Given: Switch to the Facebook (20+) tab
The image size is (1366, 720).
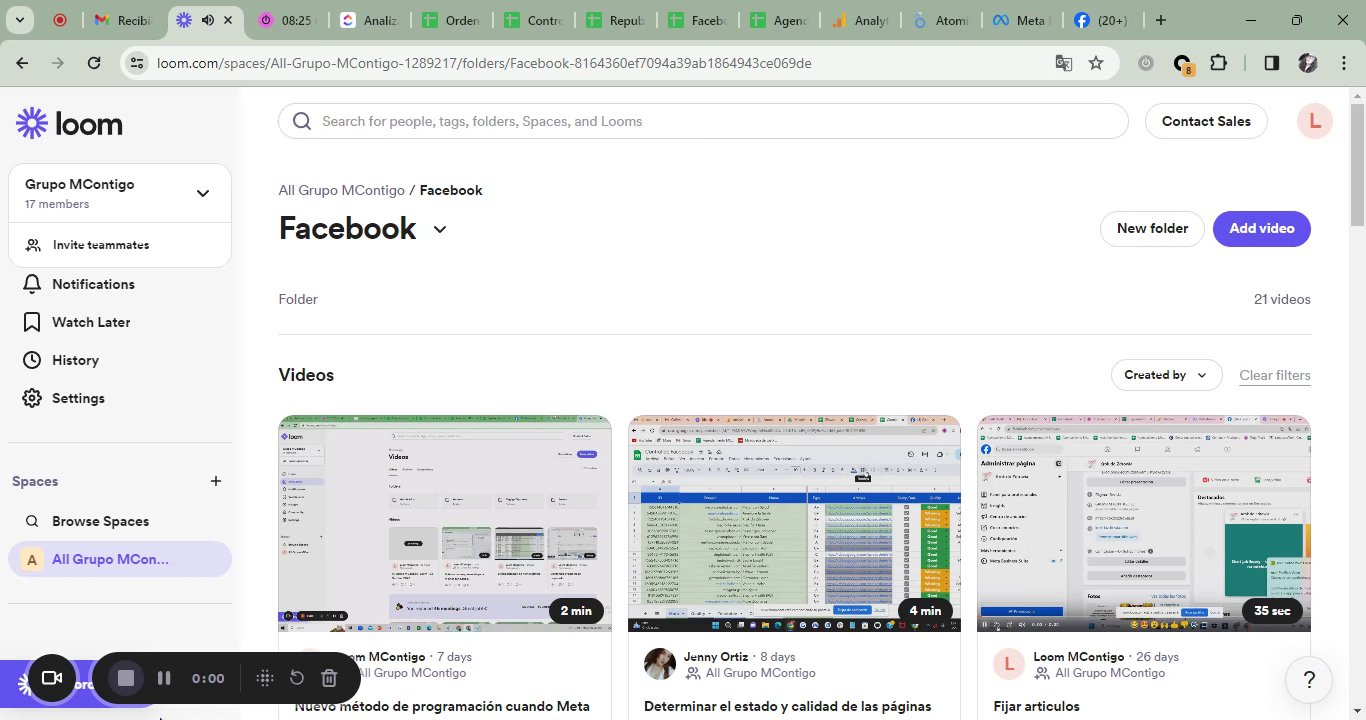Looking at the screenshot, I should coord(1102,20).
